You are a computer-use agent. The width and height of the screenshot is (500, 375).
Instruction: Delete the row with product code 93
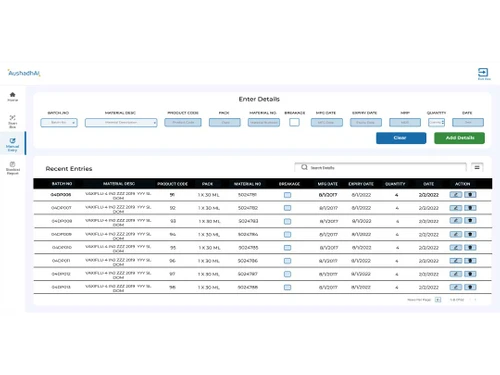coord(470,221)
